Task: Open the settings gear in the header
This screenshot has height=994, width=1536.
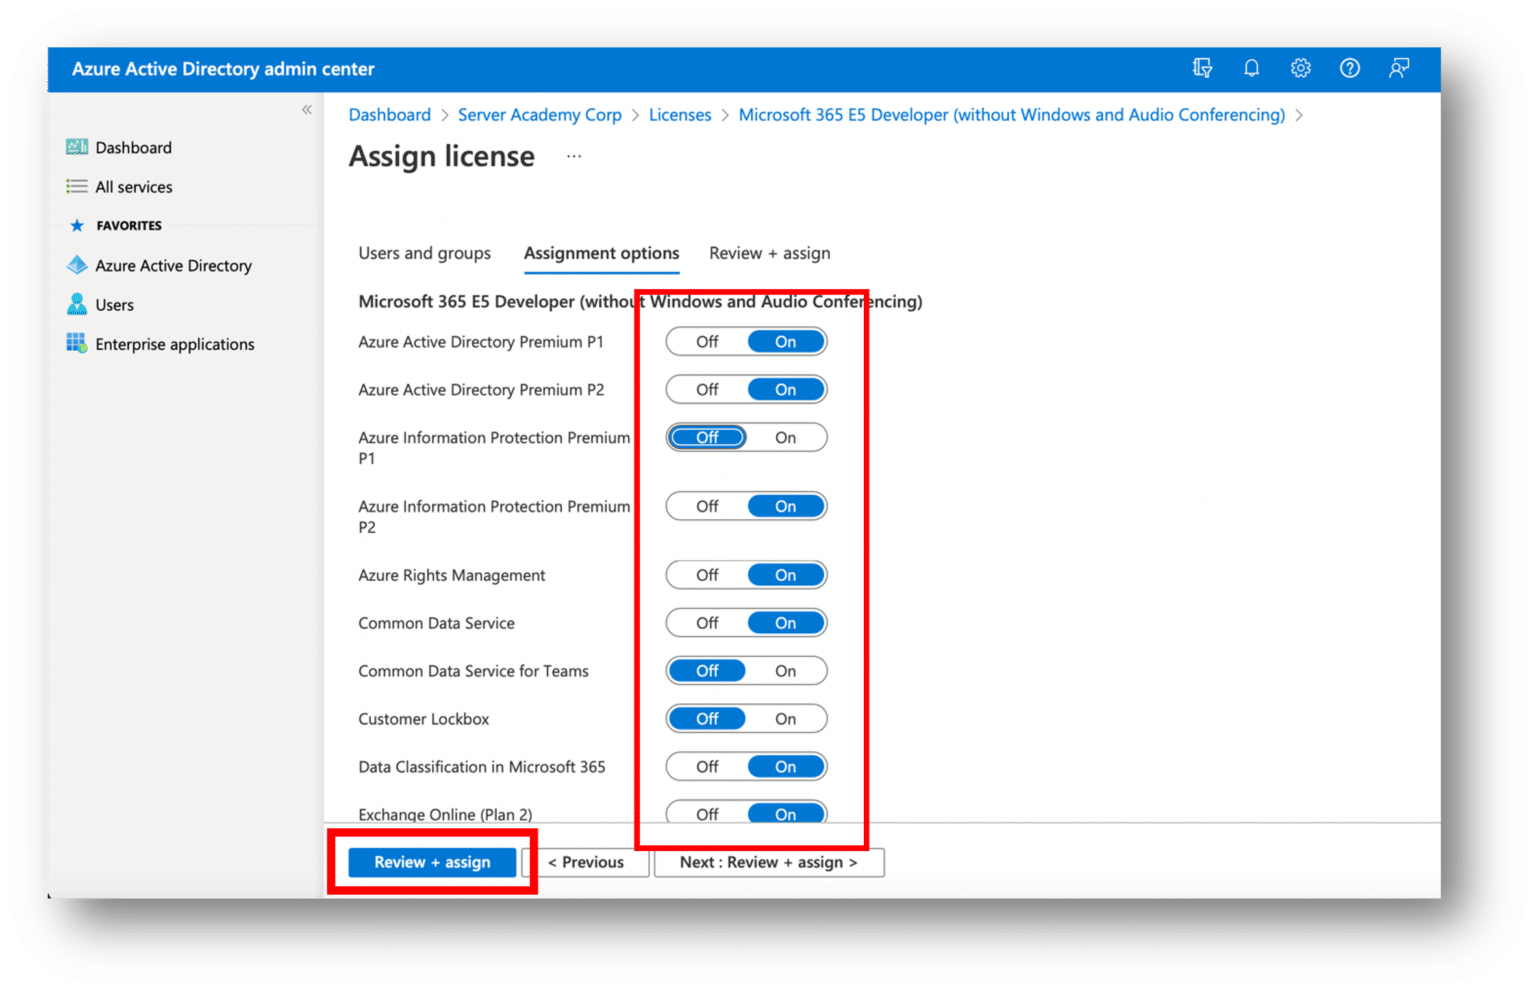Action: coord(1300,68)
